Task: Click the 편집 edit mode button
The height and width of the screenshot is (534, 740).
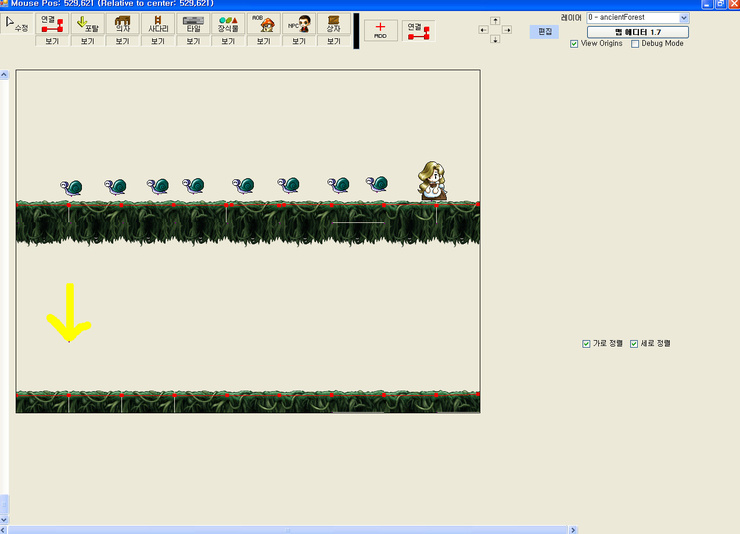Action: click(544, 32)
